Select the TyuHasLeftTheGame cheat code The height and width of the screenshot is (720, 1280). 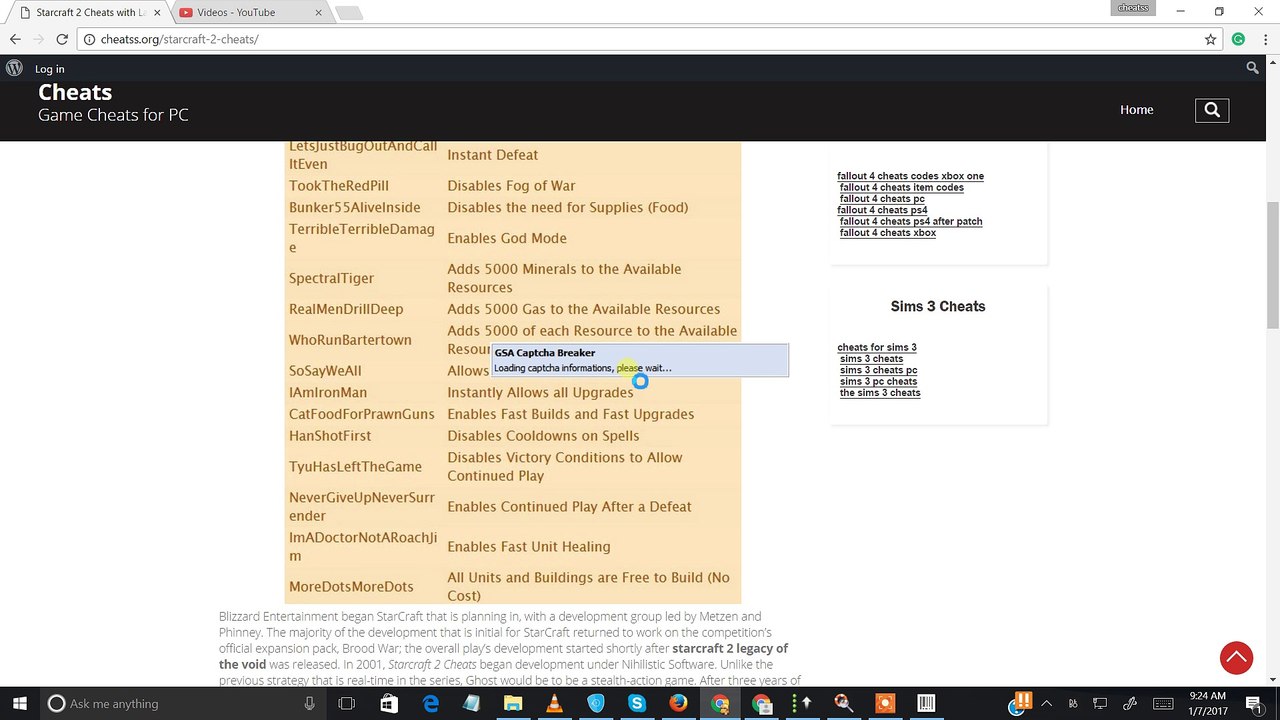(355, 467)
